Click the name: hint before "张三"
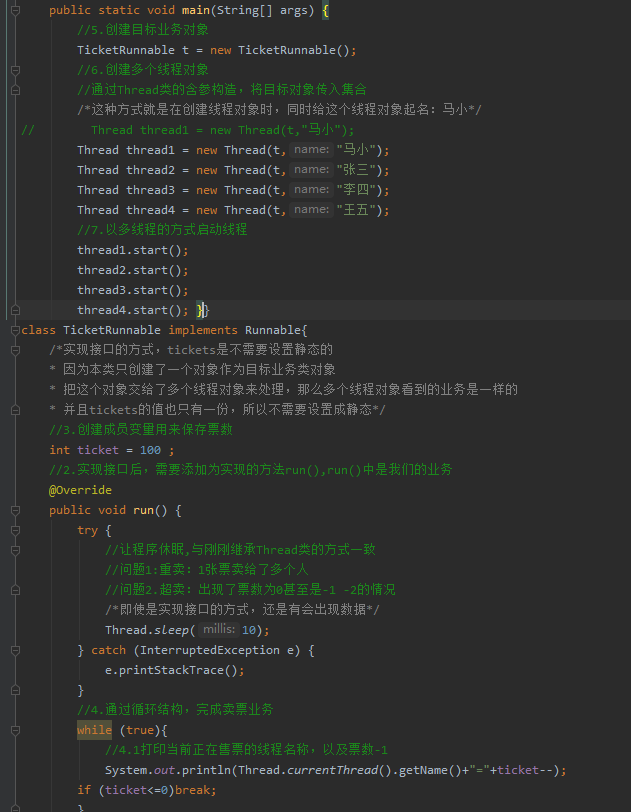The image size is (638, 812). [311, 170]
